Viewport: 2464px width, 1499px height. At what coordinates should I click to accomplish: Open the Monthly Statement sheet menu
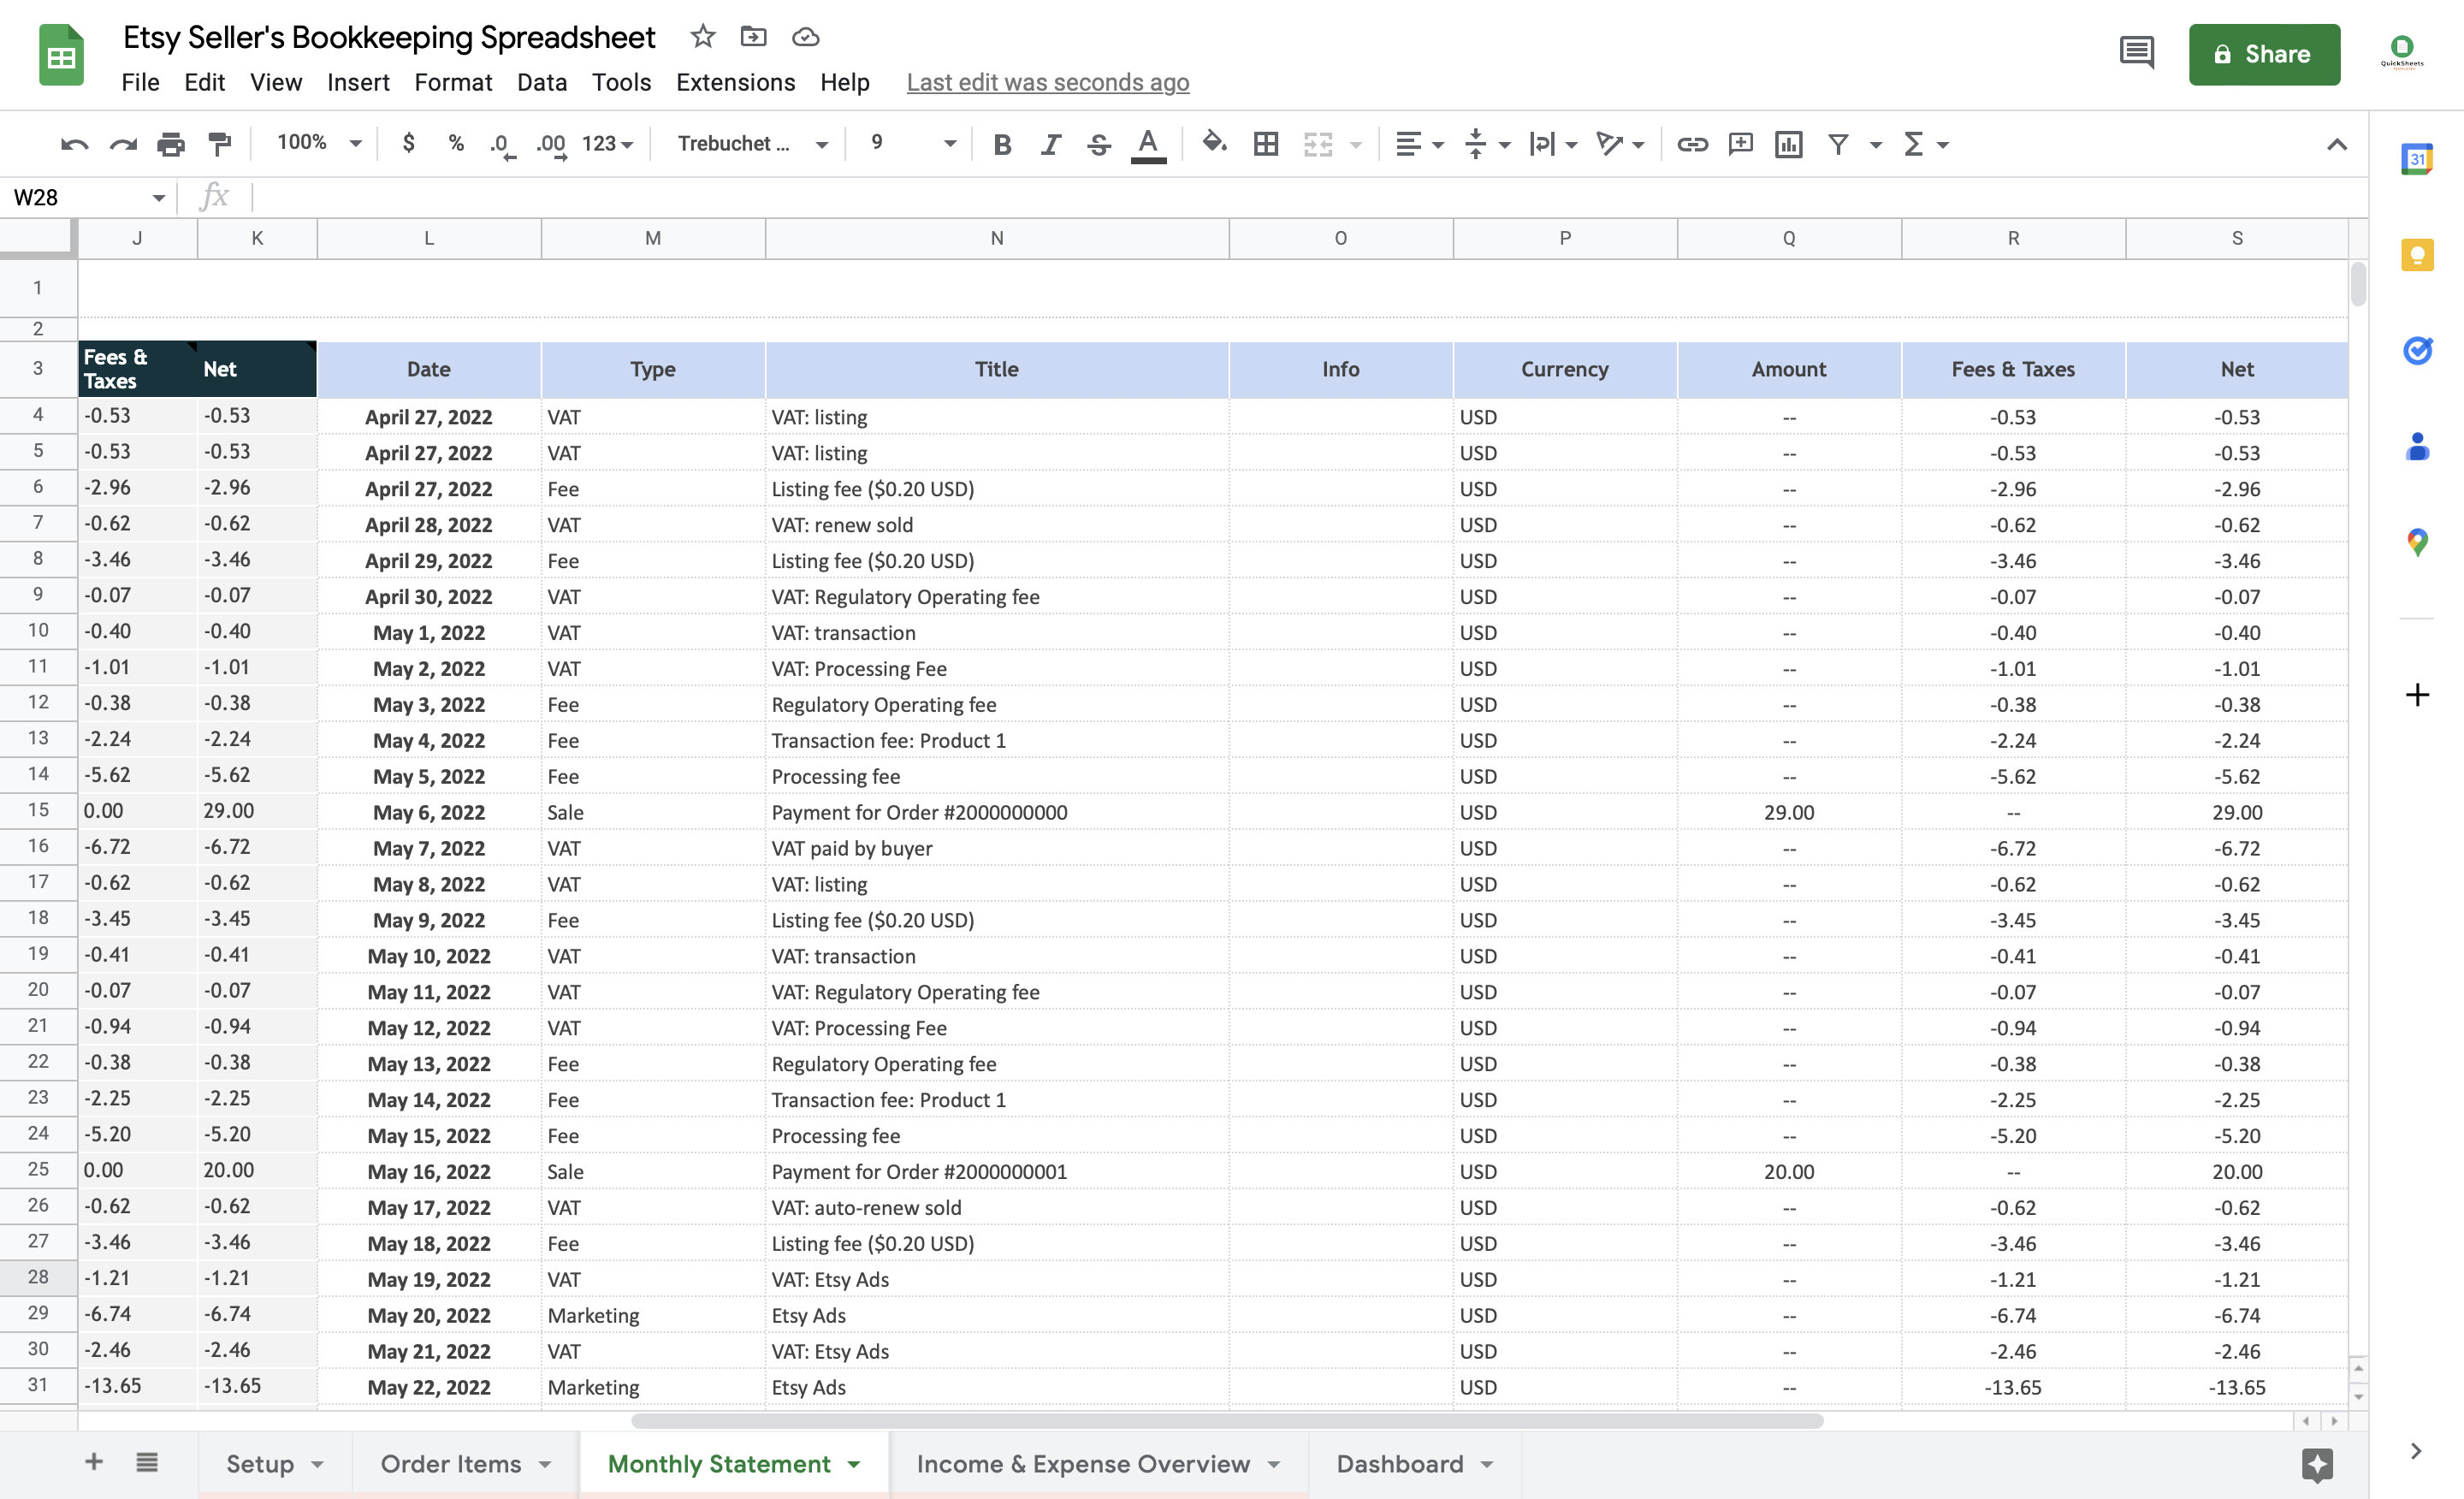(854, 1463)
